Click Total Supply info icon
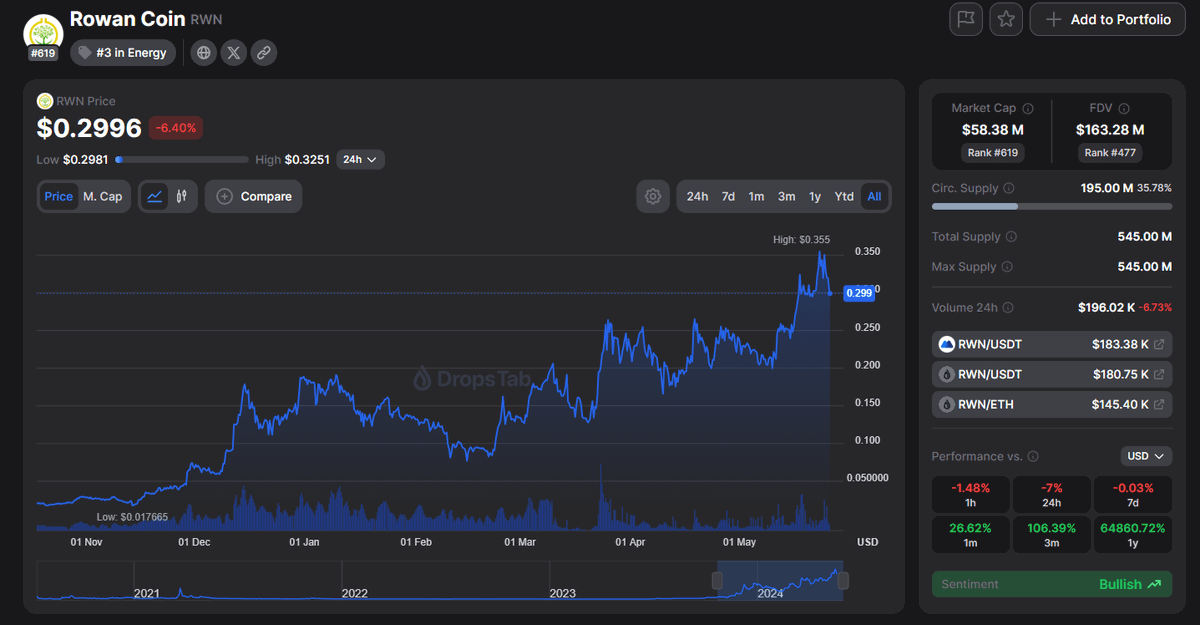The width and height of the screenshot is (1200, 625). 1011,237
